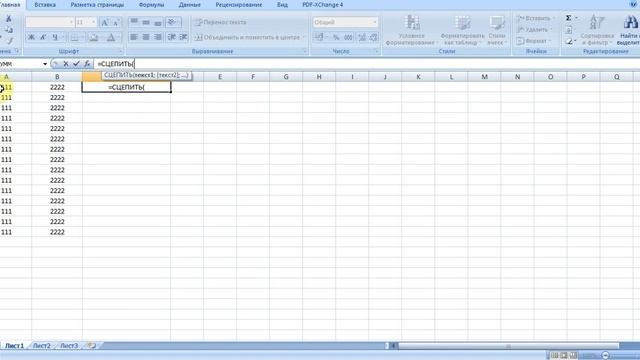Open Форматировать как таблицу gallery
This screenshot has height=360, width=640.
(x=462, y=30)
